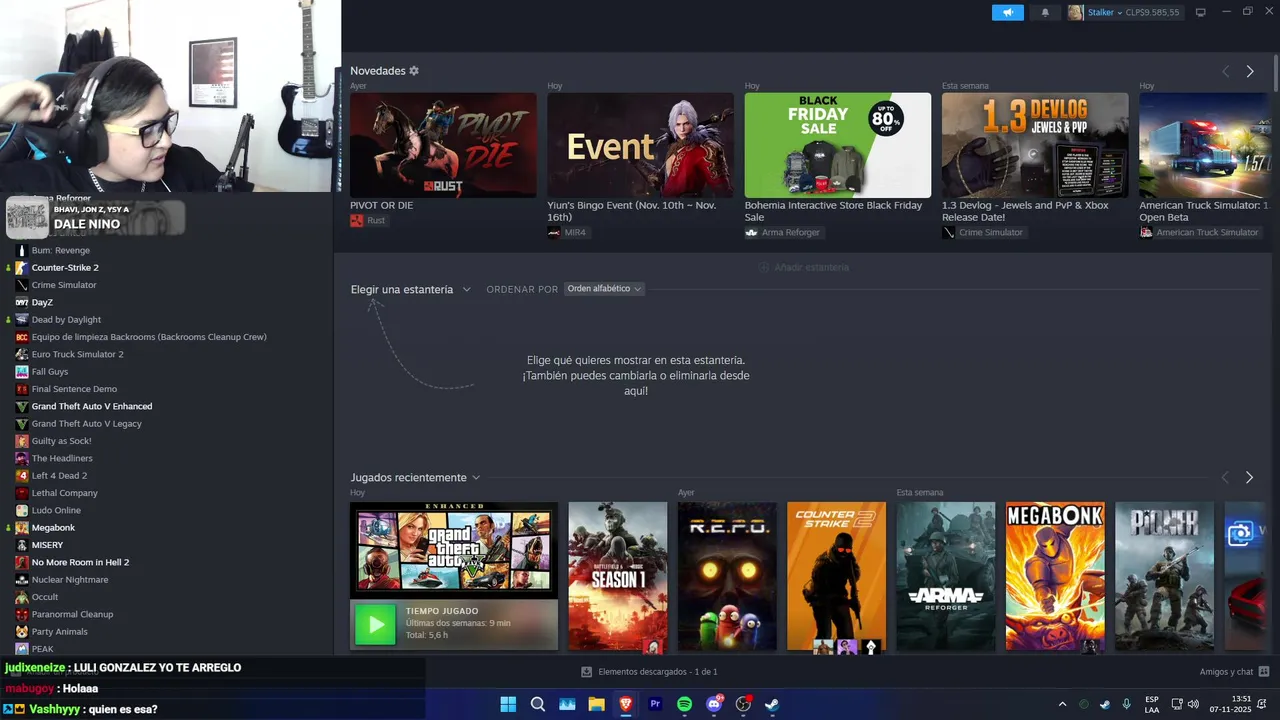Select Counter-Strike 2 game cover

tap(836, 577)
